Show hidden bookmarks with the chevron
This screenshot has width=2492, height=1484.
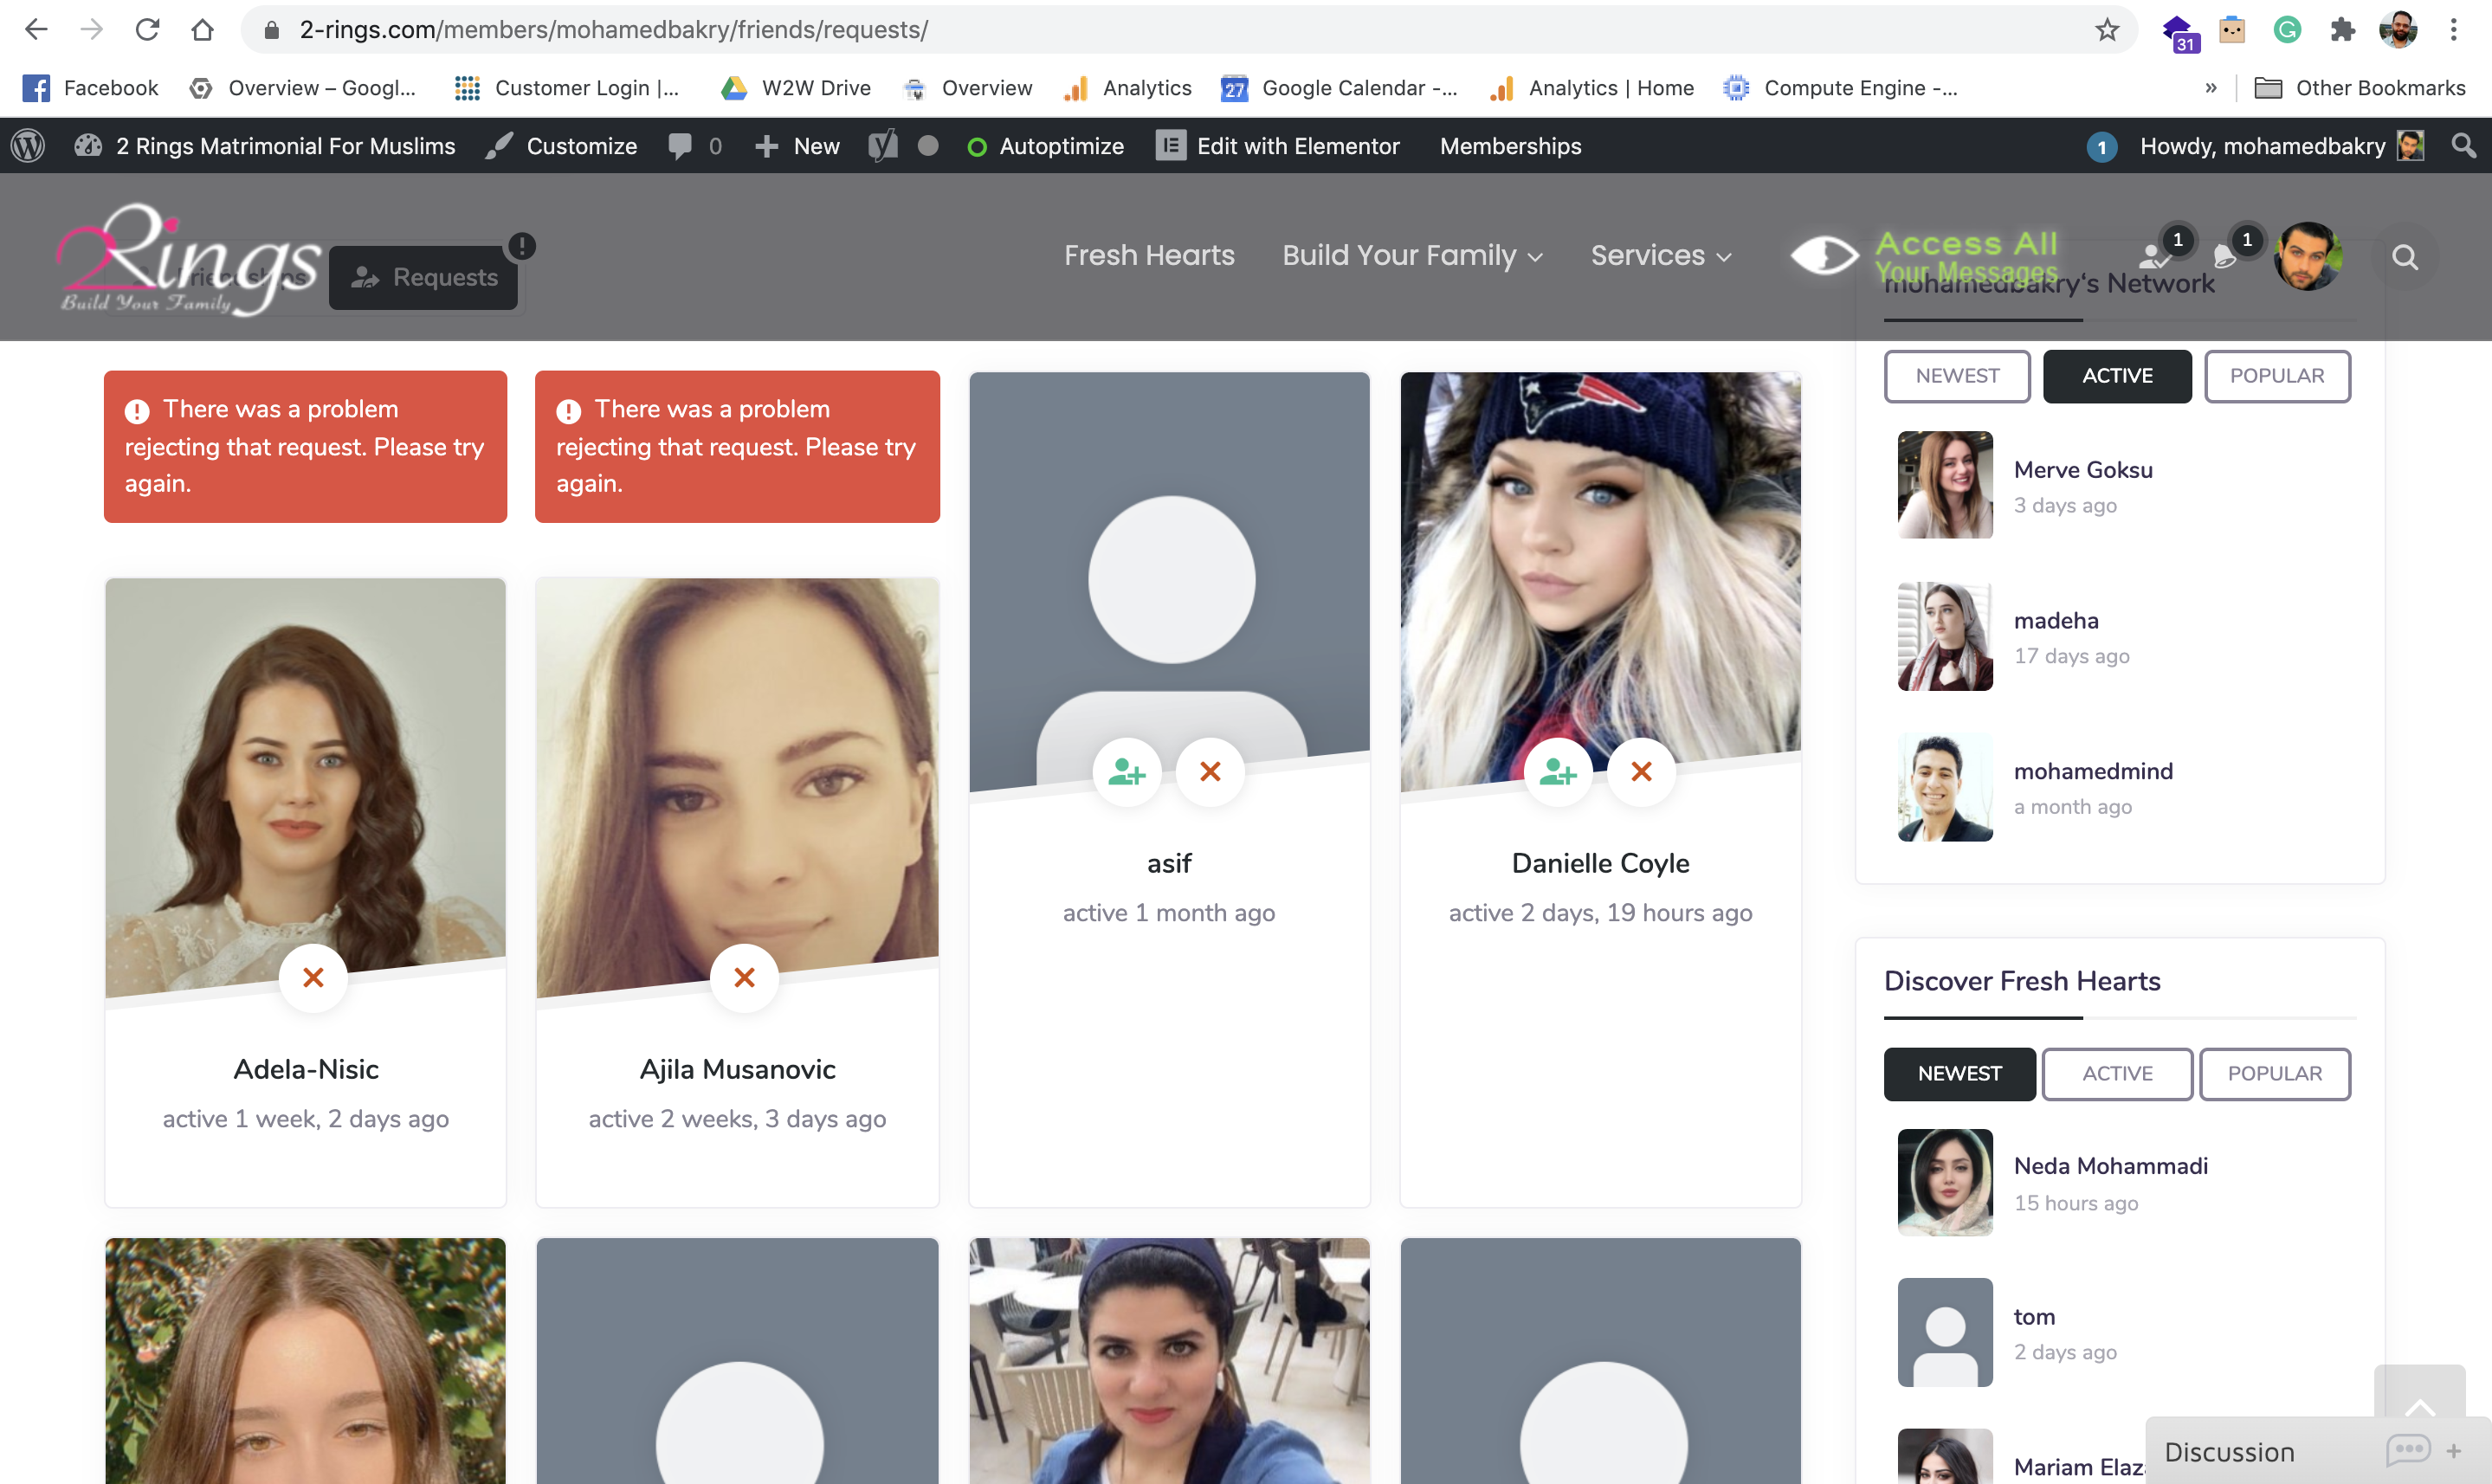(2210, 88)
